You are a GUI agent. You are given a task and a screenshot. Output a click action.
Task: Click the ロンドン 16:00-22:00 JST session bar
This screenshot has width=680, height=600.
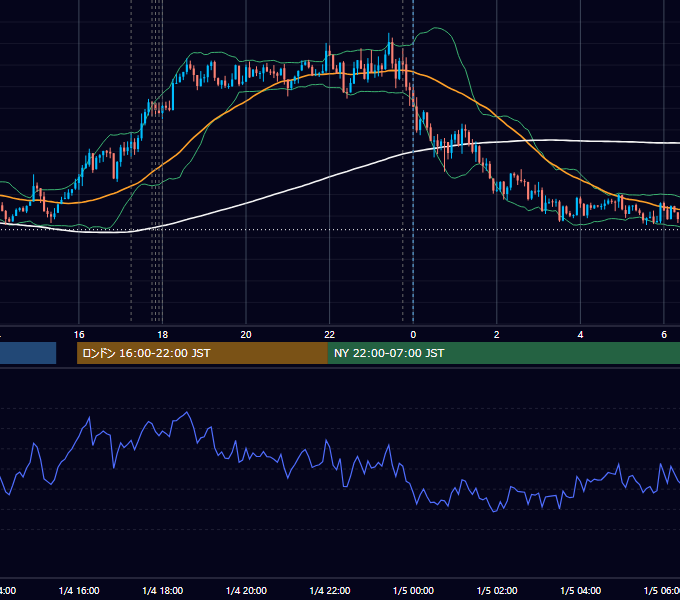tap(202, 353)
